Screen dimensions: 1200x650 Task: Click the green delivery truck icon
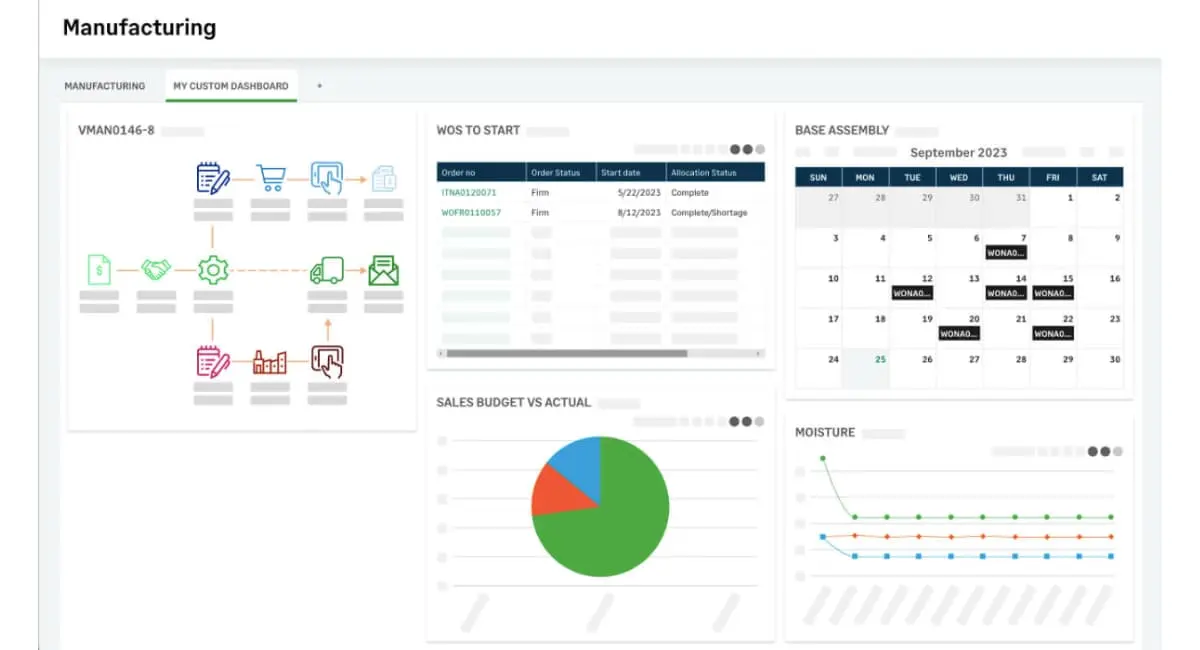click(326, 270)
